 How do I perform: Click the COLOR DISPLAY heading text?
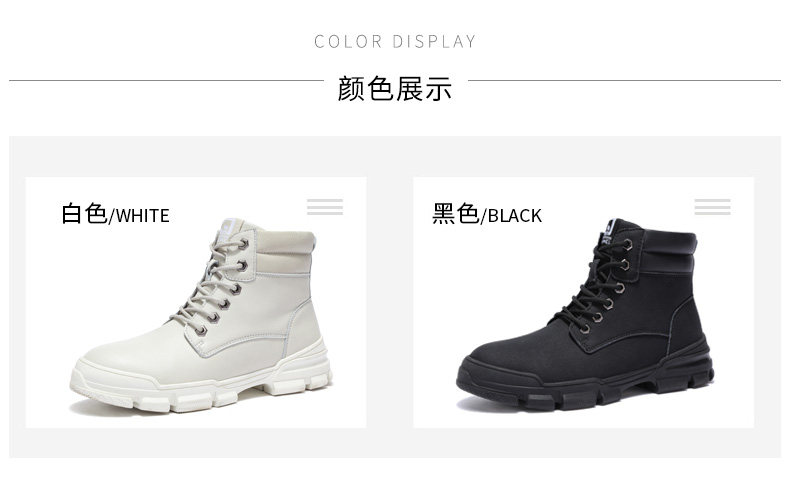(395, 41)
